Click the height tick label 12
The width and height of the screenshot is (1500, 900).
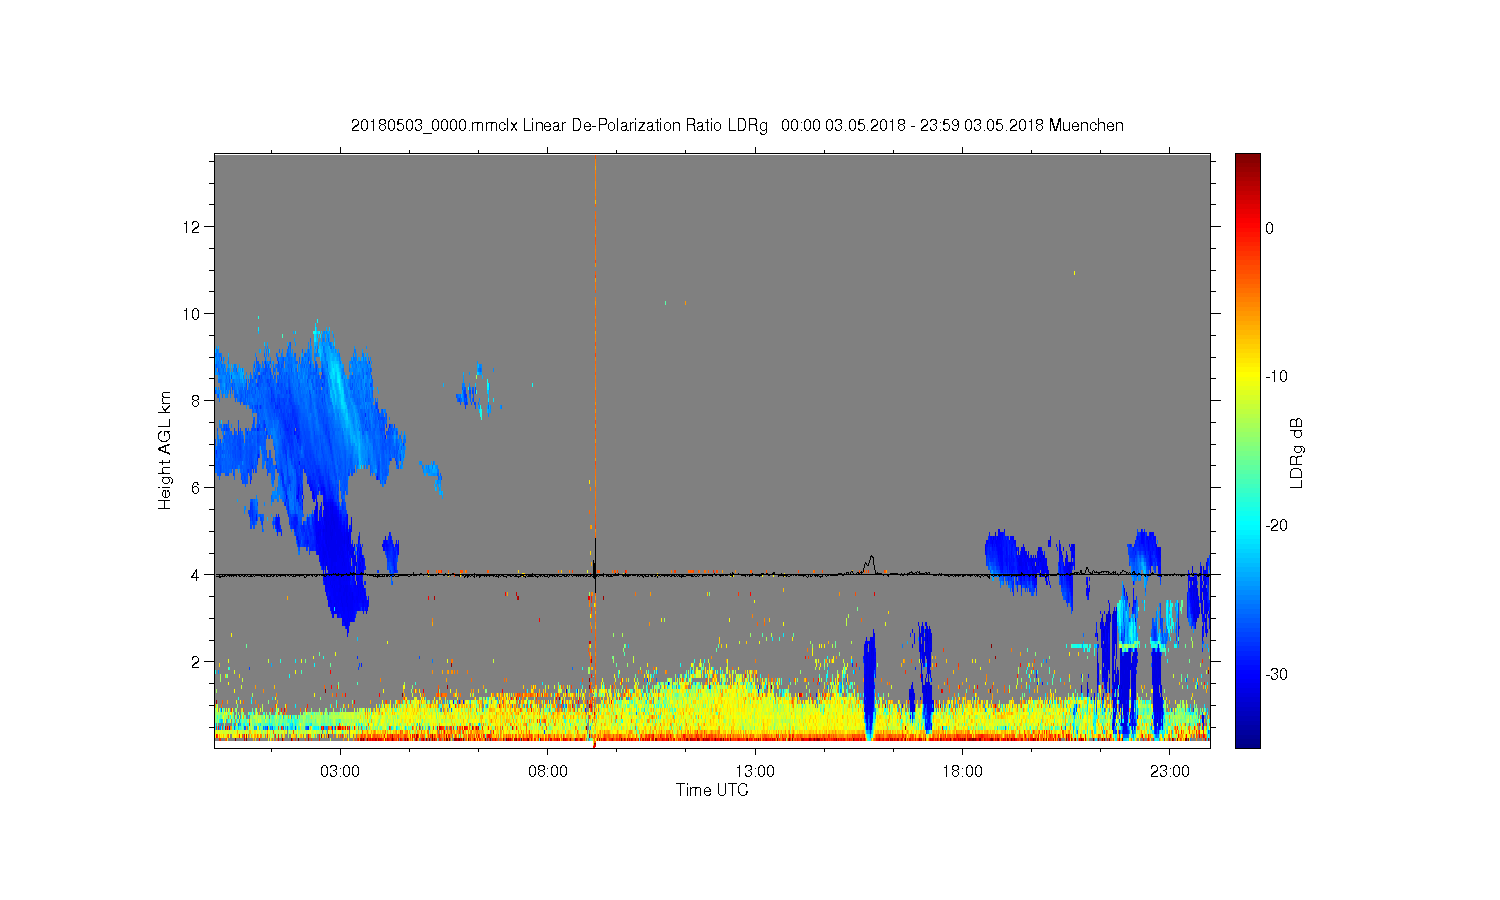coord(193,227)
